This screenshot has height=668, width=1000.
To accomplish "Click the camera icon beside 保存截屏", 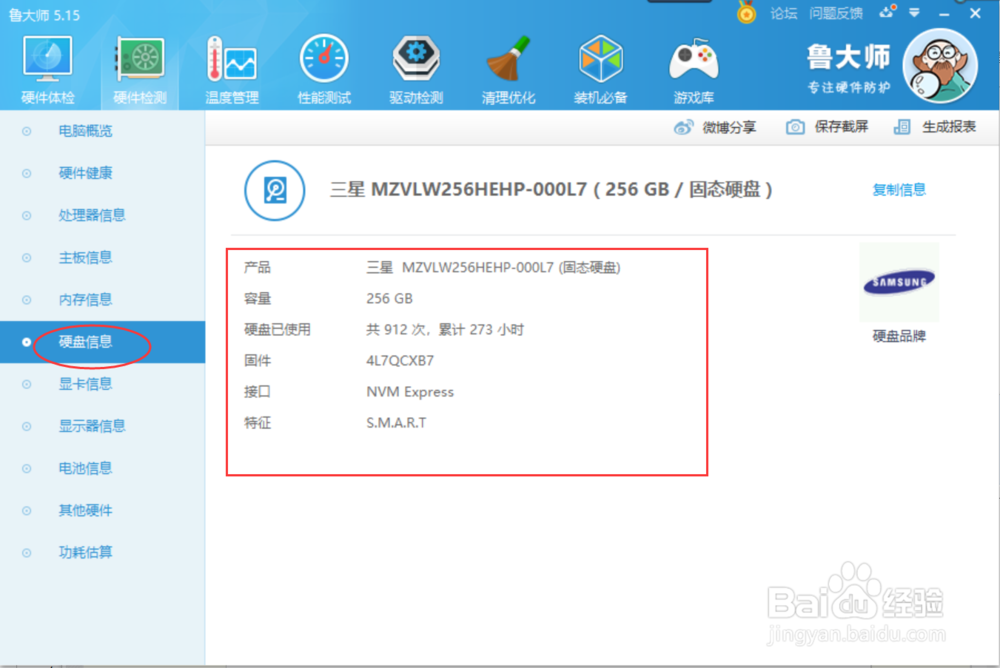I will click(x=795, y=127).
